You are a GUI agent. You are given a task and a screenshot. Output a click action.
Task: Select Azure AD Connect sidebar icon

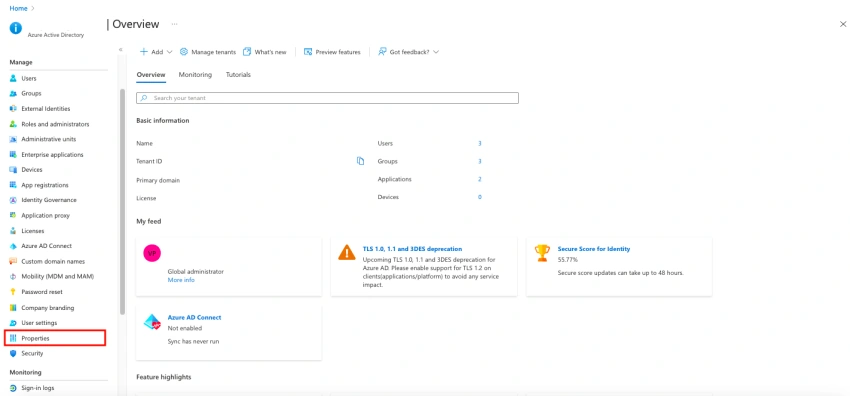click(x=14, y=246)
